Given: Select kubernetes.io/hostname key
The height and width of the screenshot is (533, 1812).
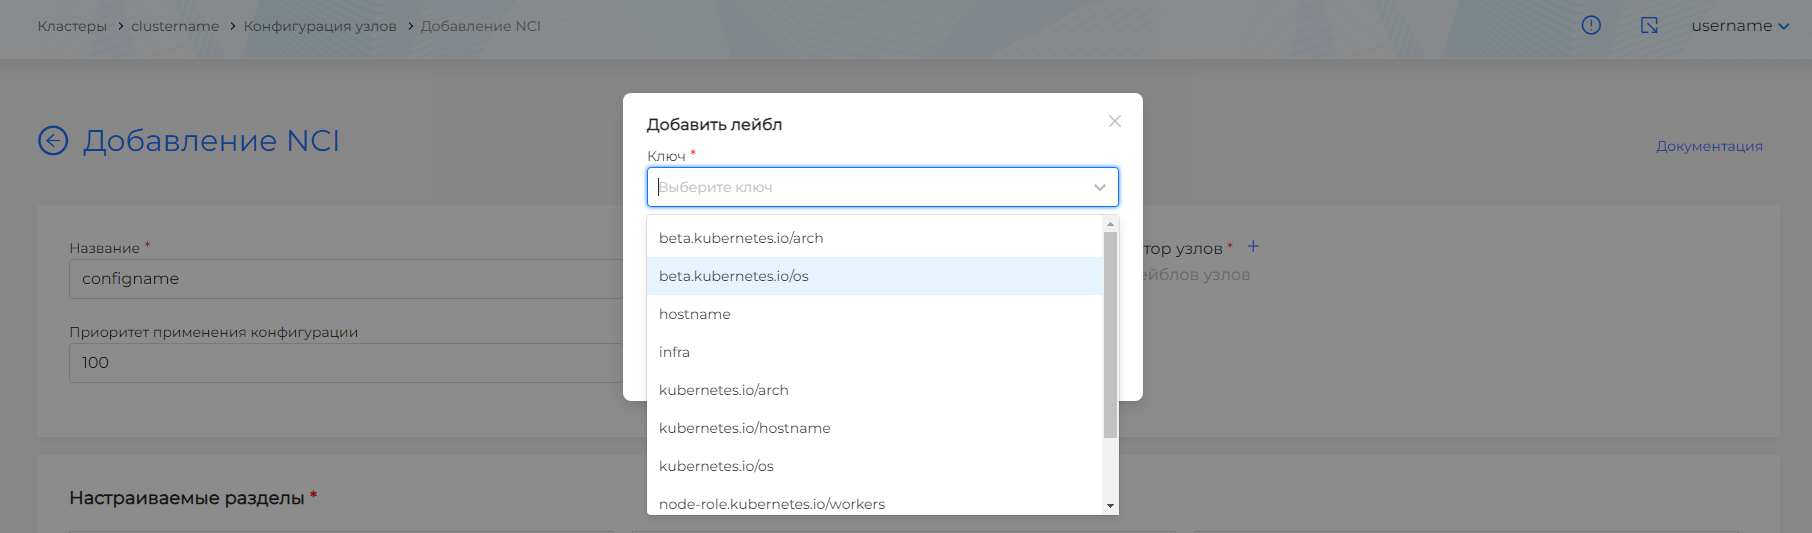Looking at the screenshot, I should [x=745, y=428].
